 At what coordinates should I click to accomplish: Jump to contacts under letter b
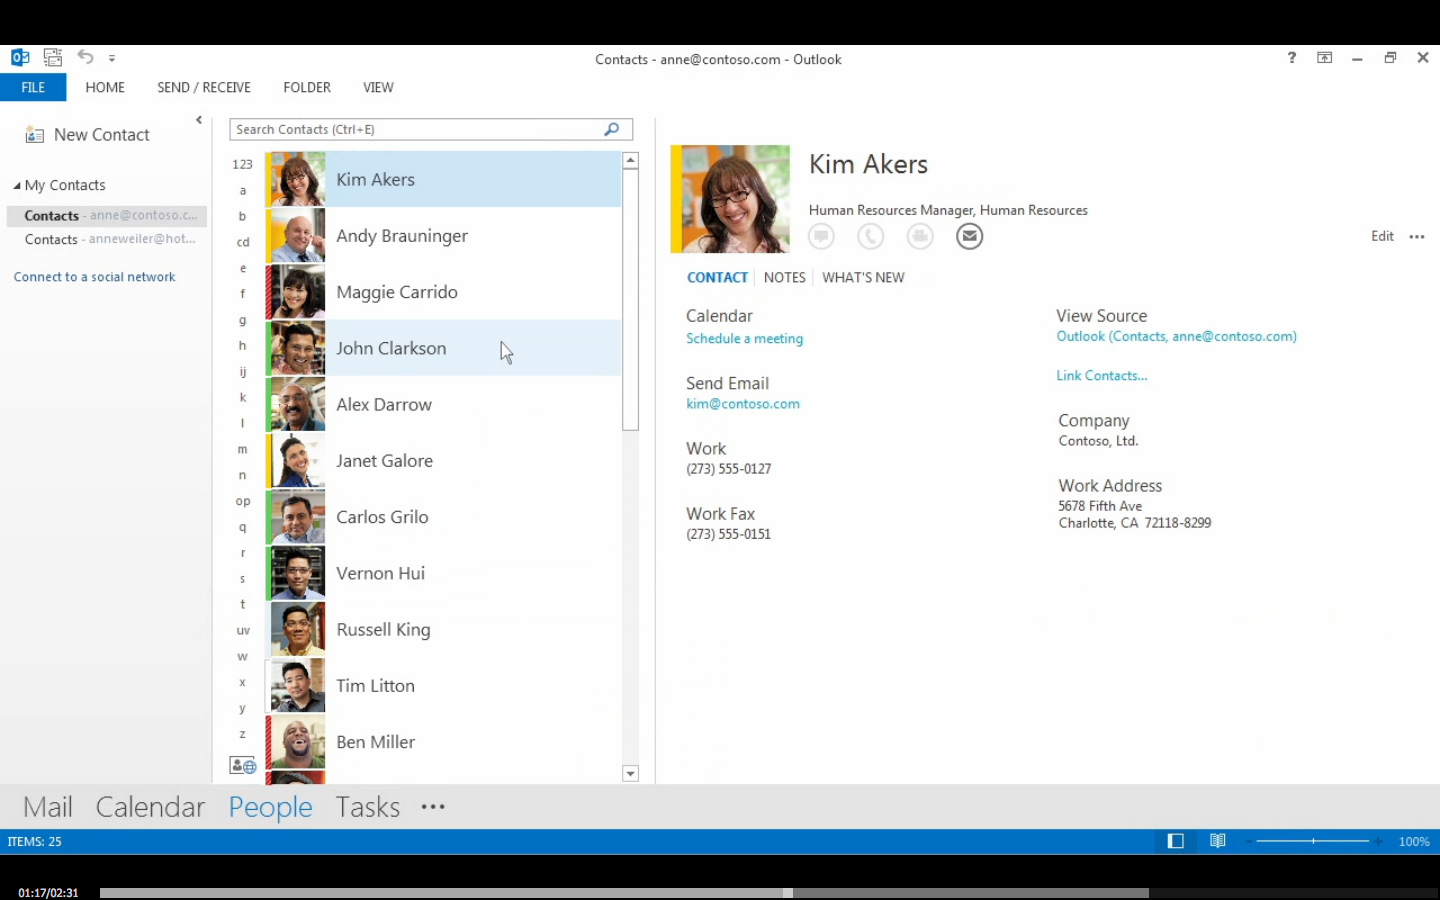coord(242,216)
